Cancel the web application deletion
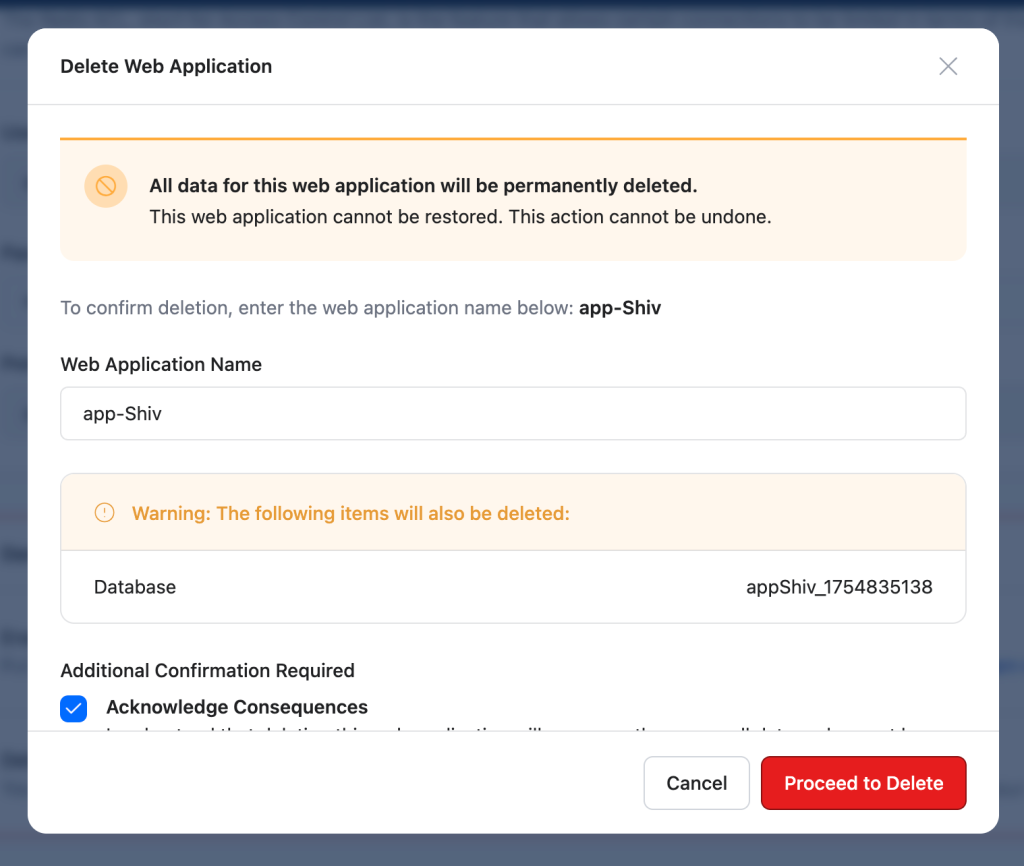 click(x=696, y=783)
